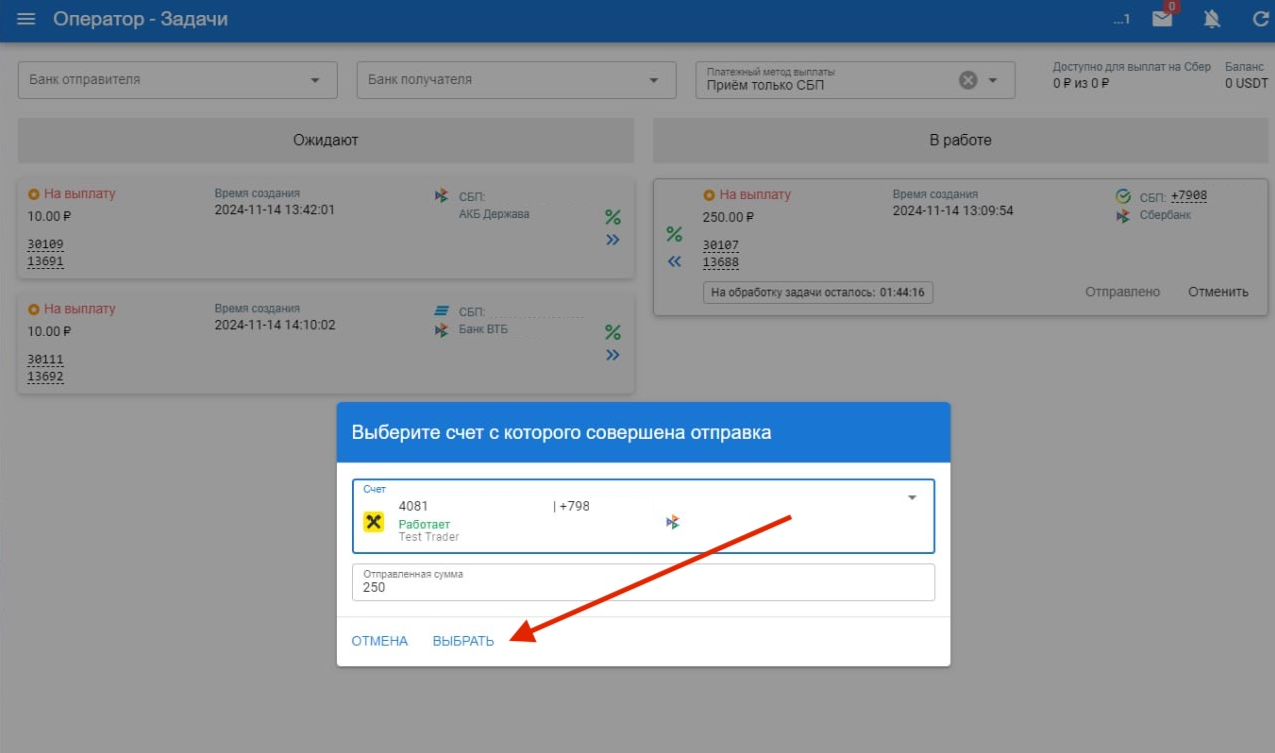Screen dimensions: 1275x753
Task: Open the hamburger navigation menu
Action: click(x=27, y=20)
